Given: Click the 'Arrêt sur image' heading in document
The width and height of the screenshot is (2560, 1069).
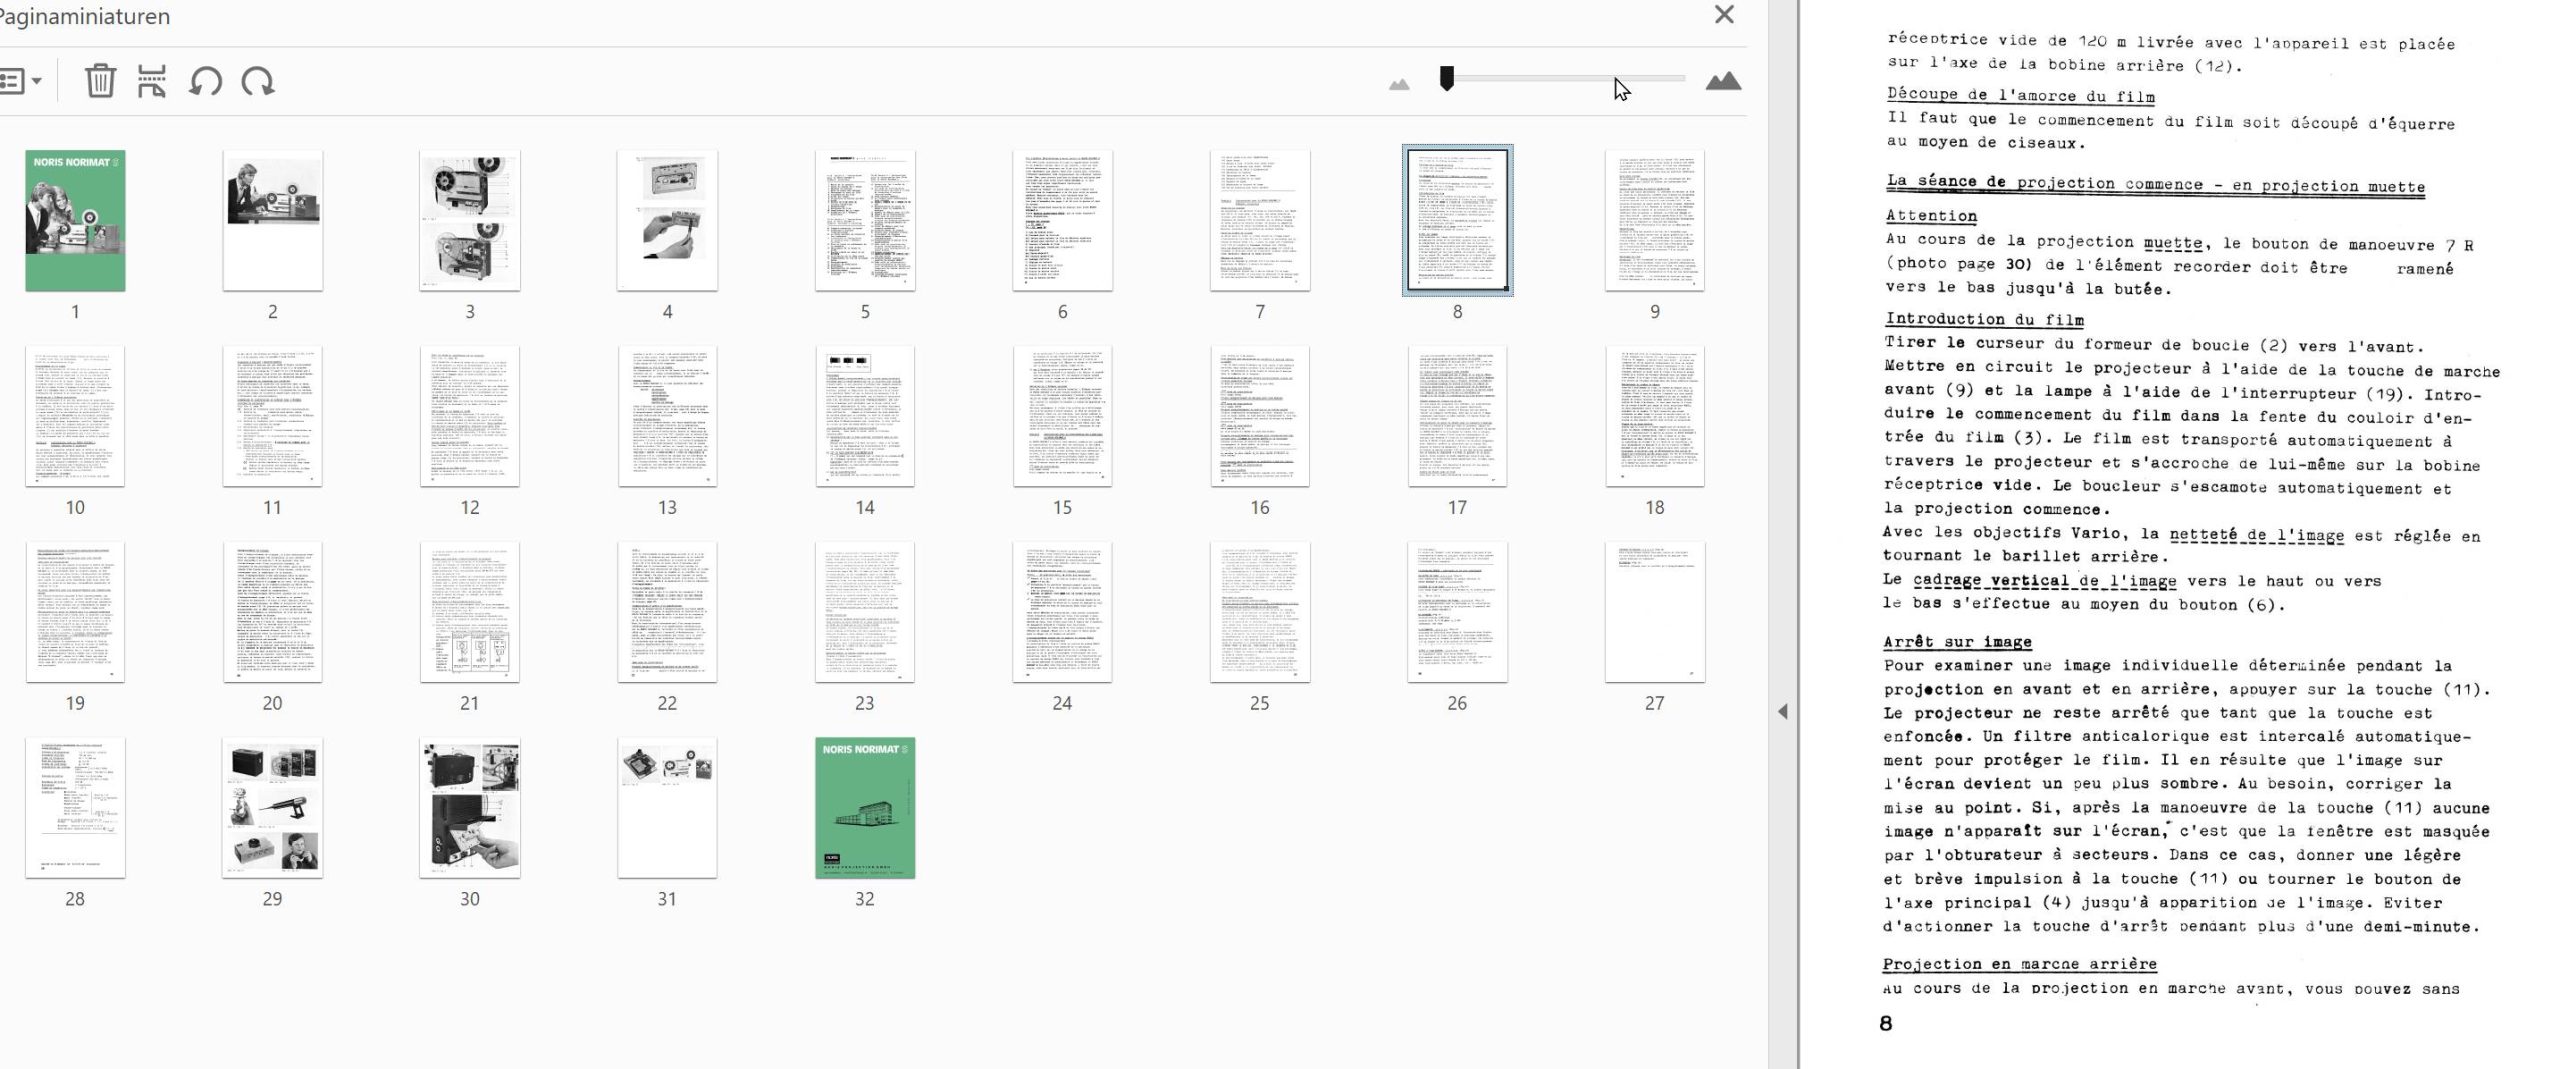Looking at the screenshot, I should coord(1957,642).
